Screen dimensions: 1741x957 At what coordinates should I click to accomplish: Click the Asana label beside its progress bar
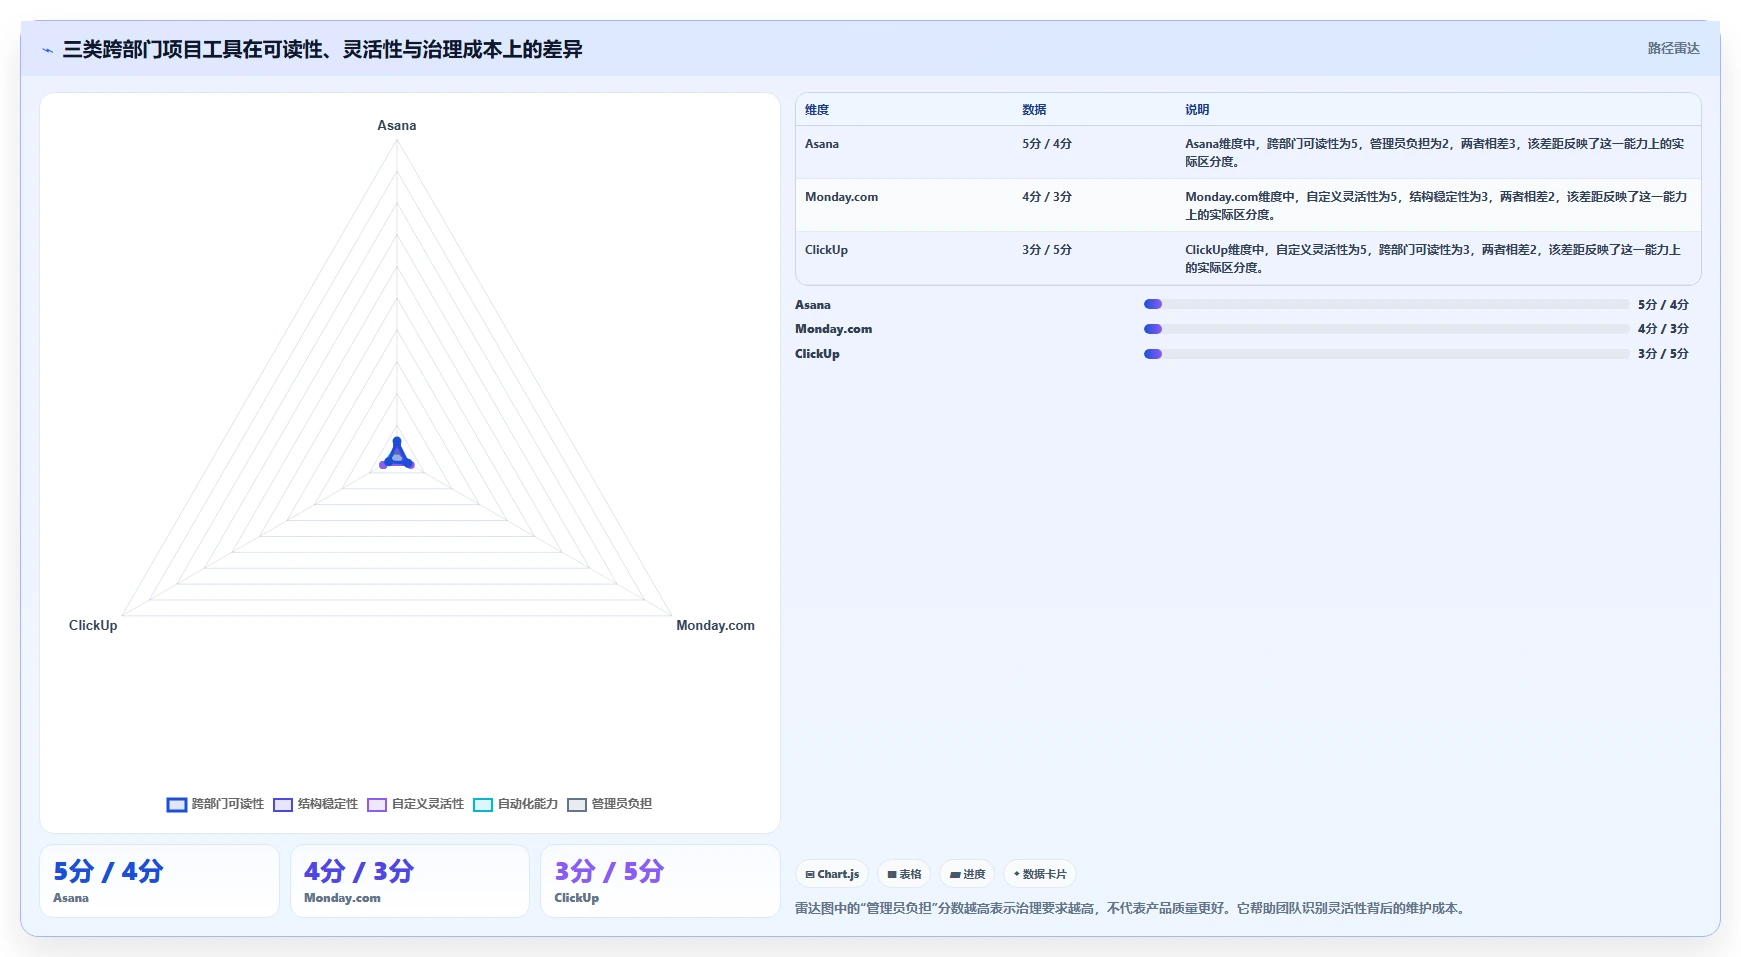(x=813, y=305)
